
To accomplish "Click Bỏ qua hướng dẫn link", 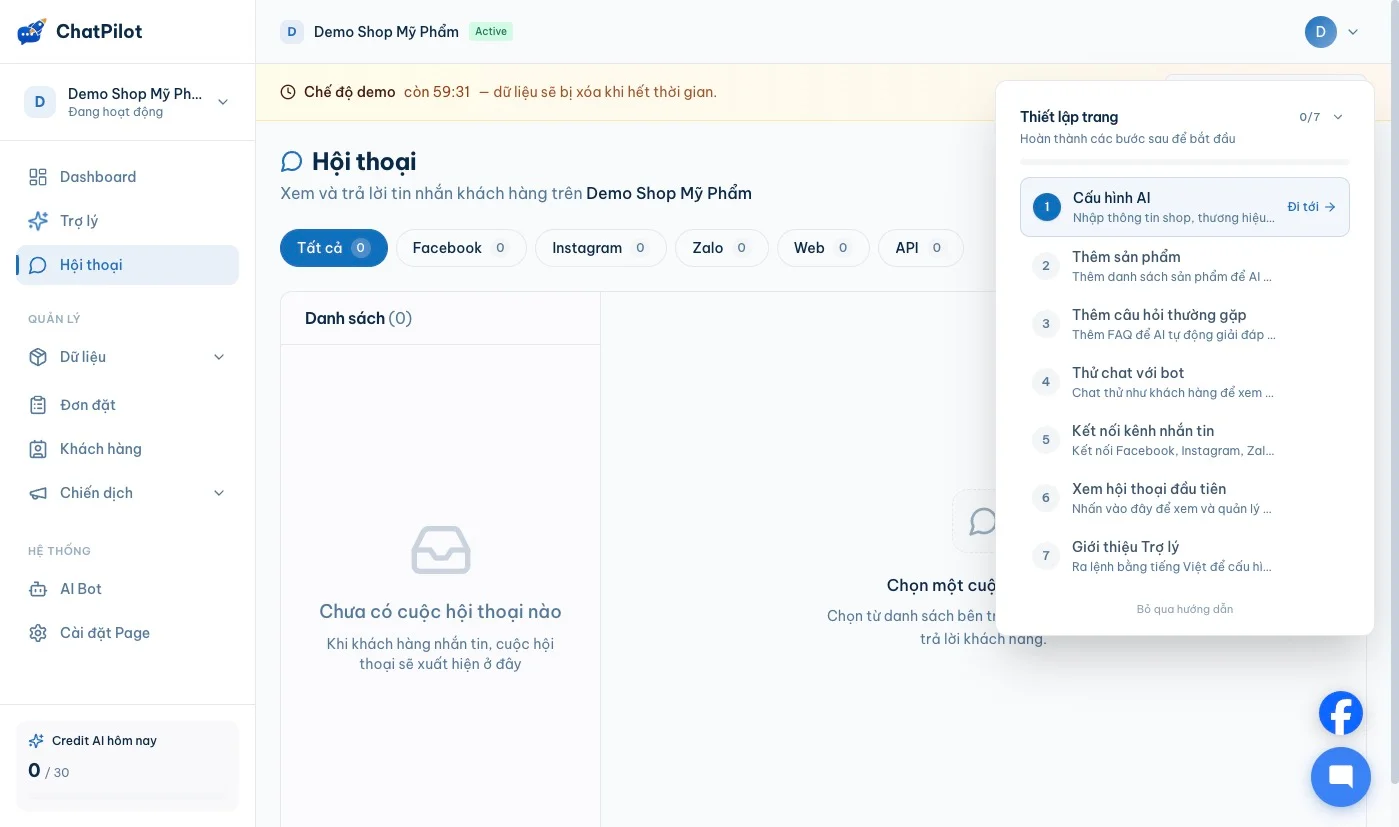I will 1185,609.
